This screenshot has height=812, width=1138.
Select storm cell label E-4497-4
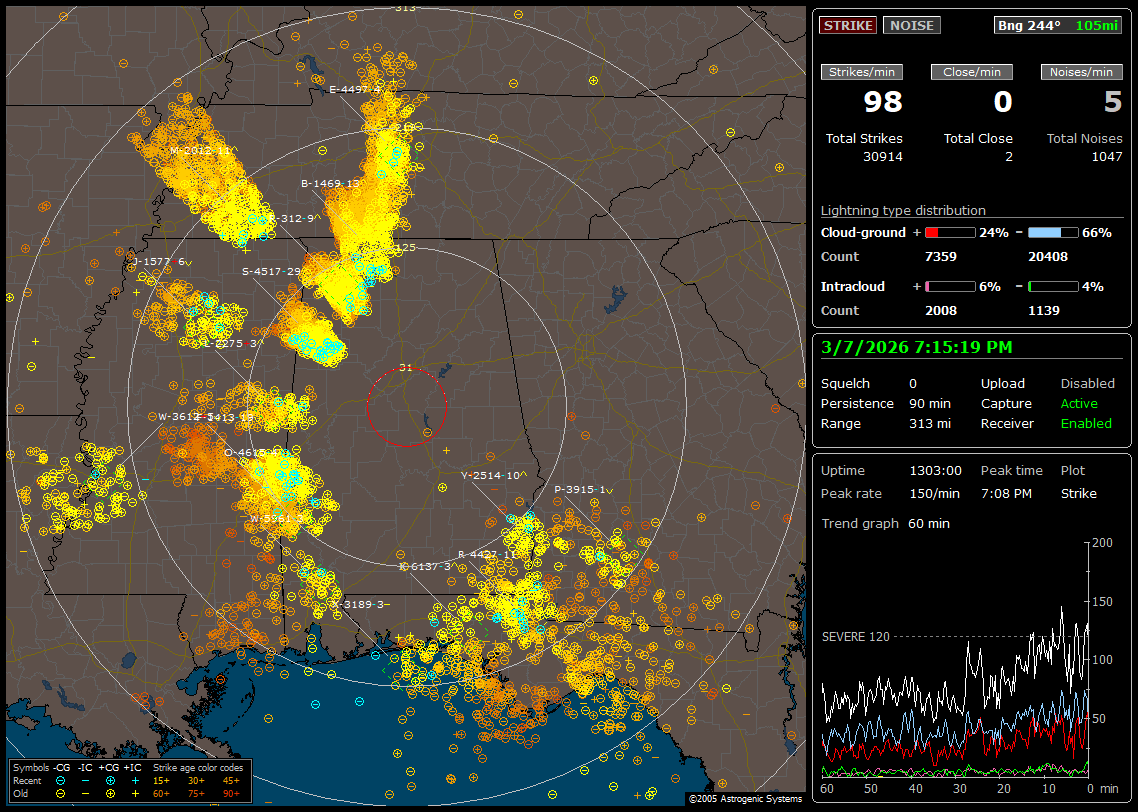coord(351,89)
